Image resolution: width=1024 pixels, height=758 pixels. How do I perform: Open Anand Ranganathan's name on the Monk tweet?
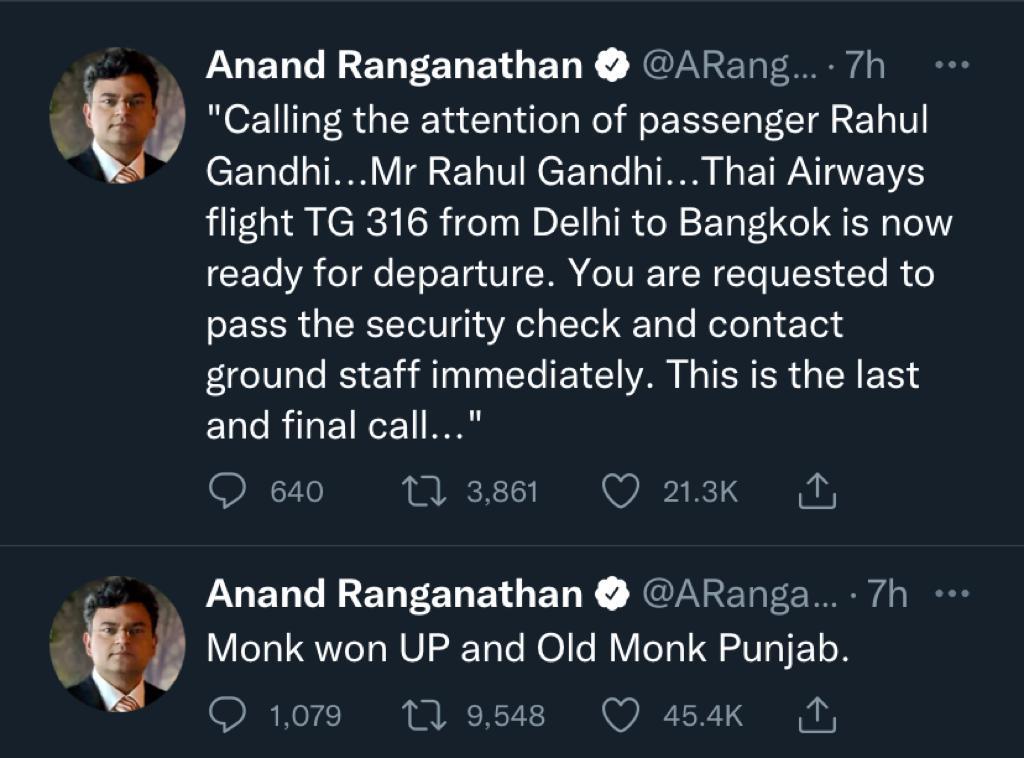(x=393, y=594)
